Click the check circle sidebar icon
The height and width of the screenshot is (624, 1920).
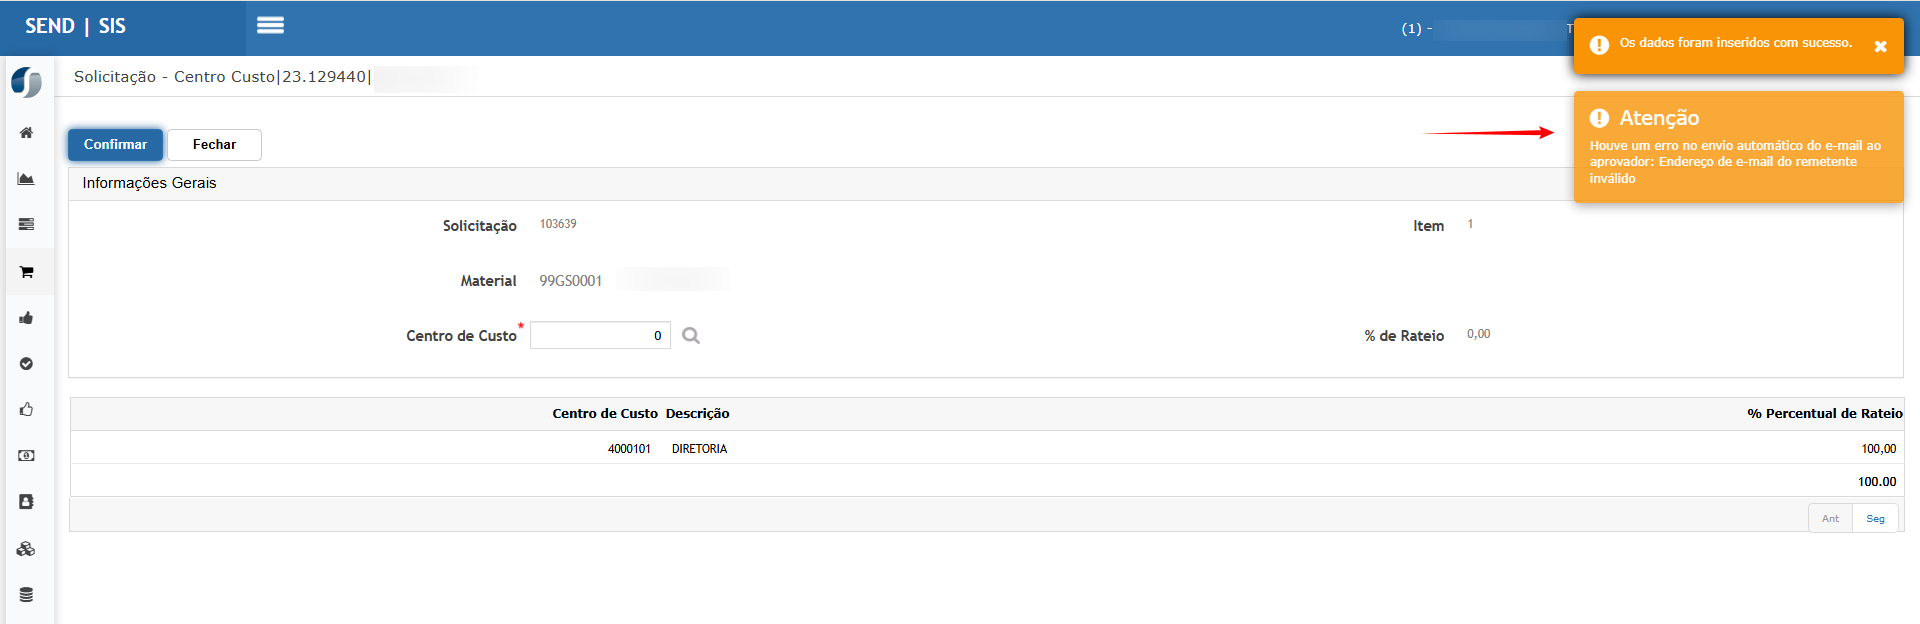point(26,364)
